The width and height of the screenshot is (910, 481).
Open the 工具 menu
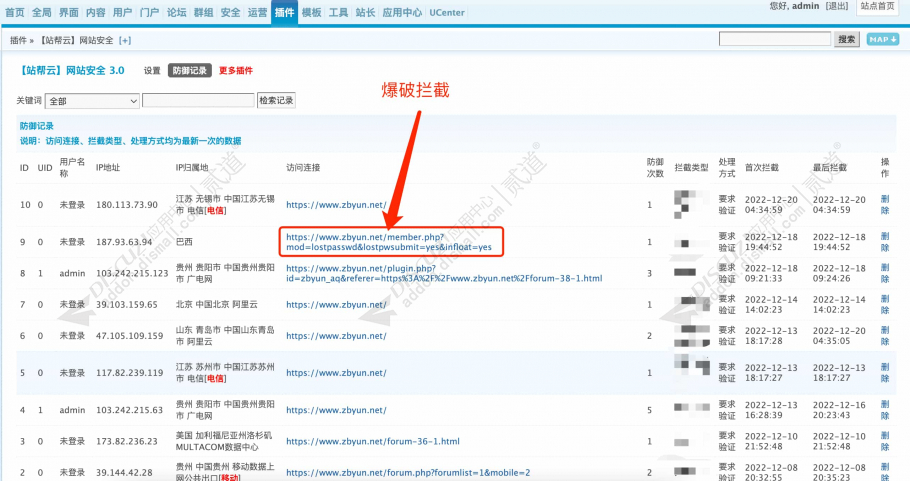click(x=338, y=12)
